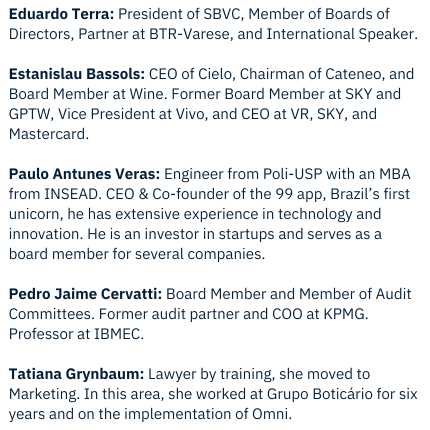Click the text Vice President at Vivo

coord(131,114)
